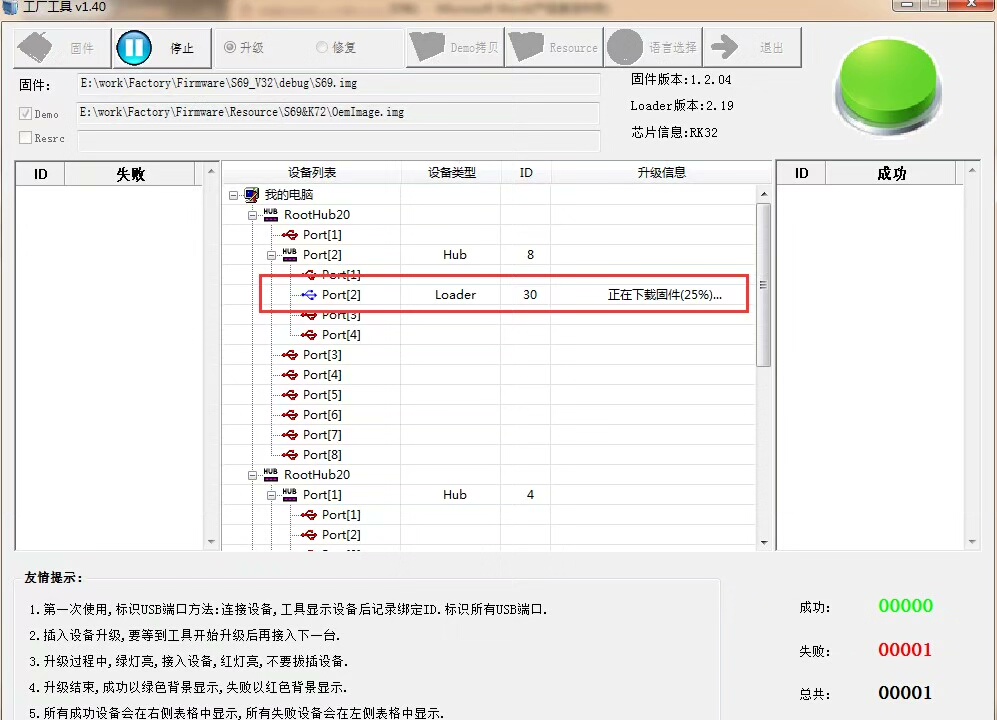The width and height of the screenshot is (997, 720).
Task: Click Port[2] under the ID 4 hub
Action: (x=341, y=535)
